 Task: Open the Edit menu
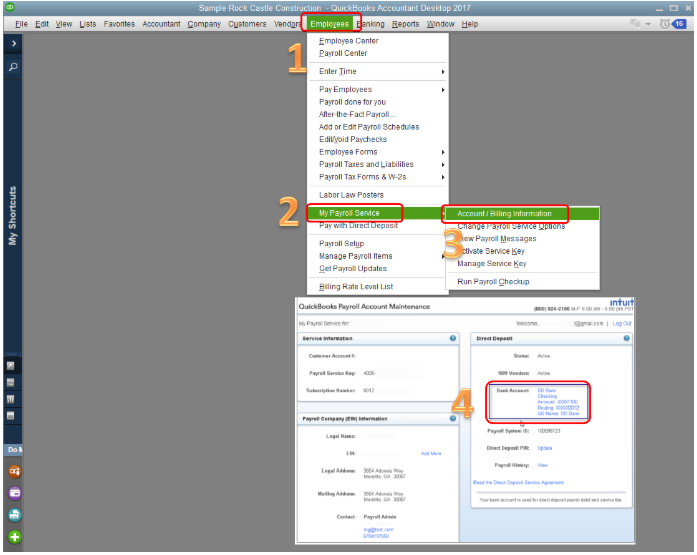click(x=42, y=24)
